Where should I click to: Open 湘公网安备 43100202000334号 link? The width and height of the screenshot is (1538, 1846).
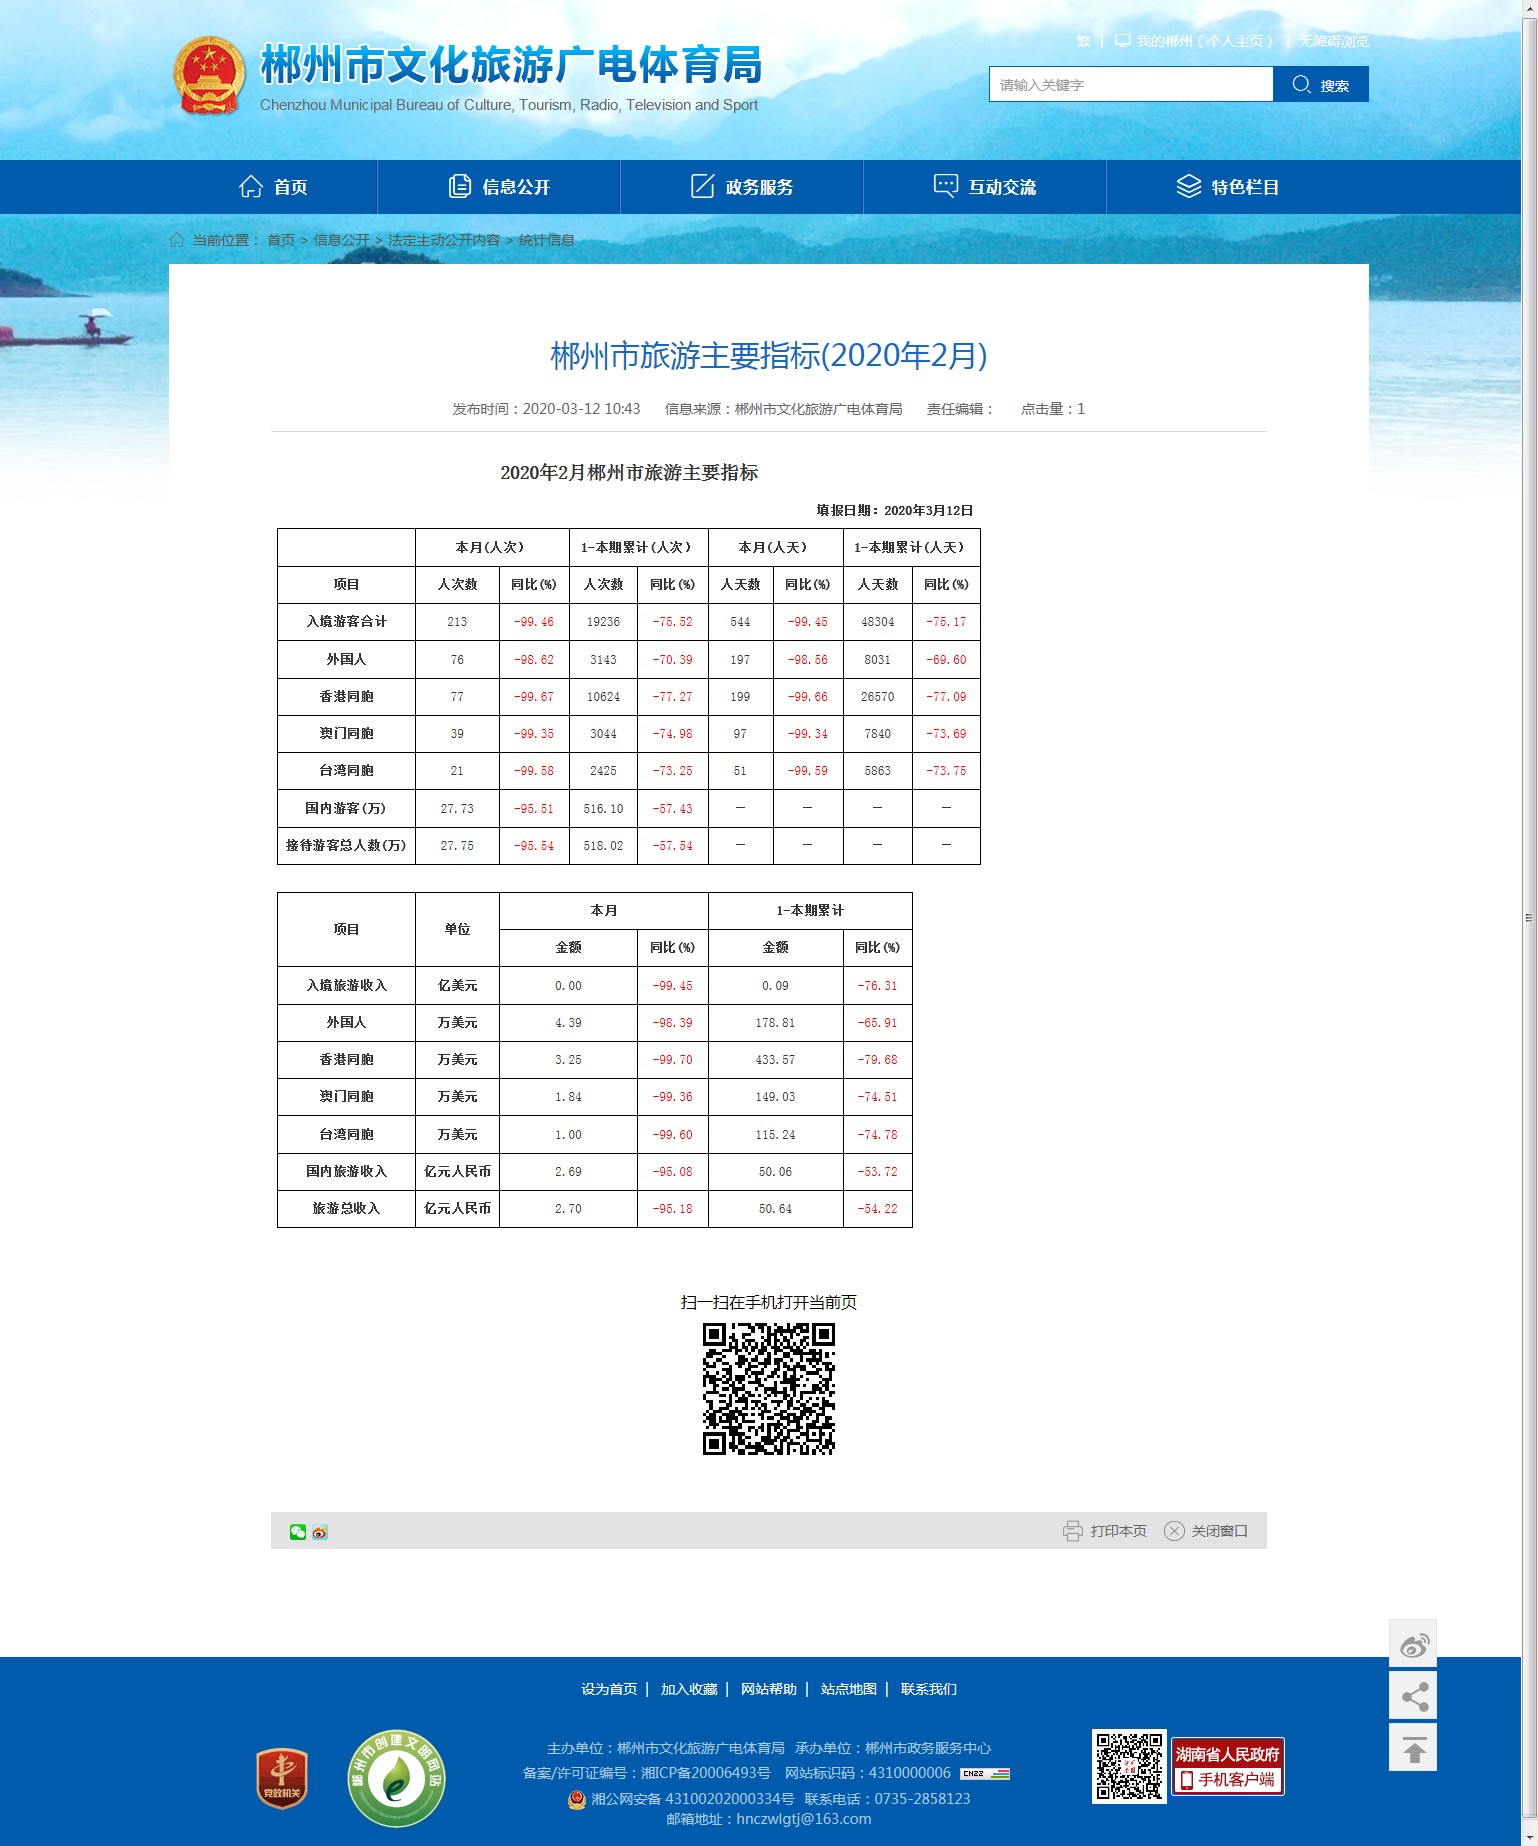click(692, 1799)
